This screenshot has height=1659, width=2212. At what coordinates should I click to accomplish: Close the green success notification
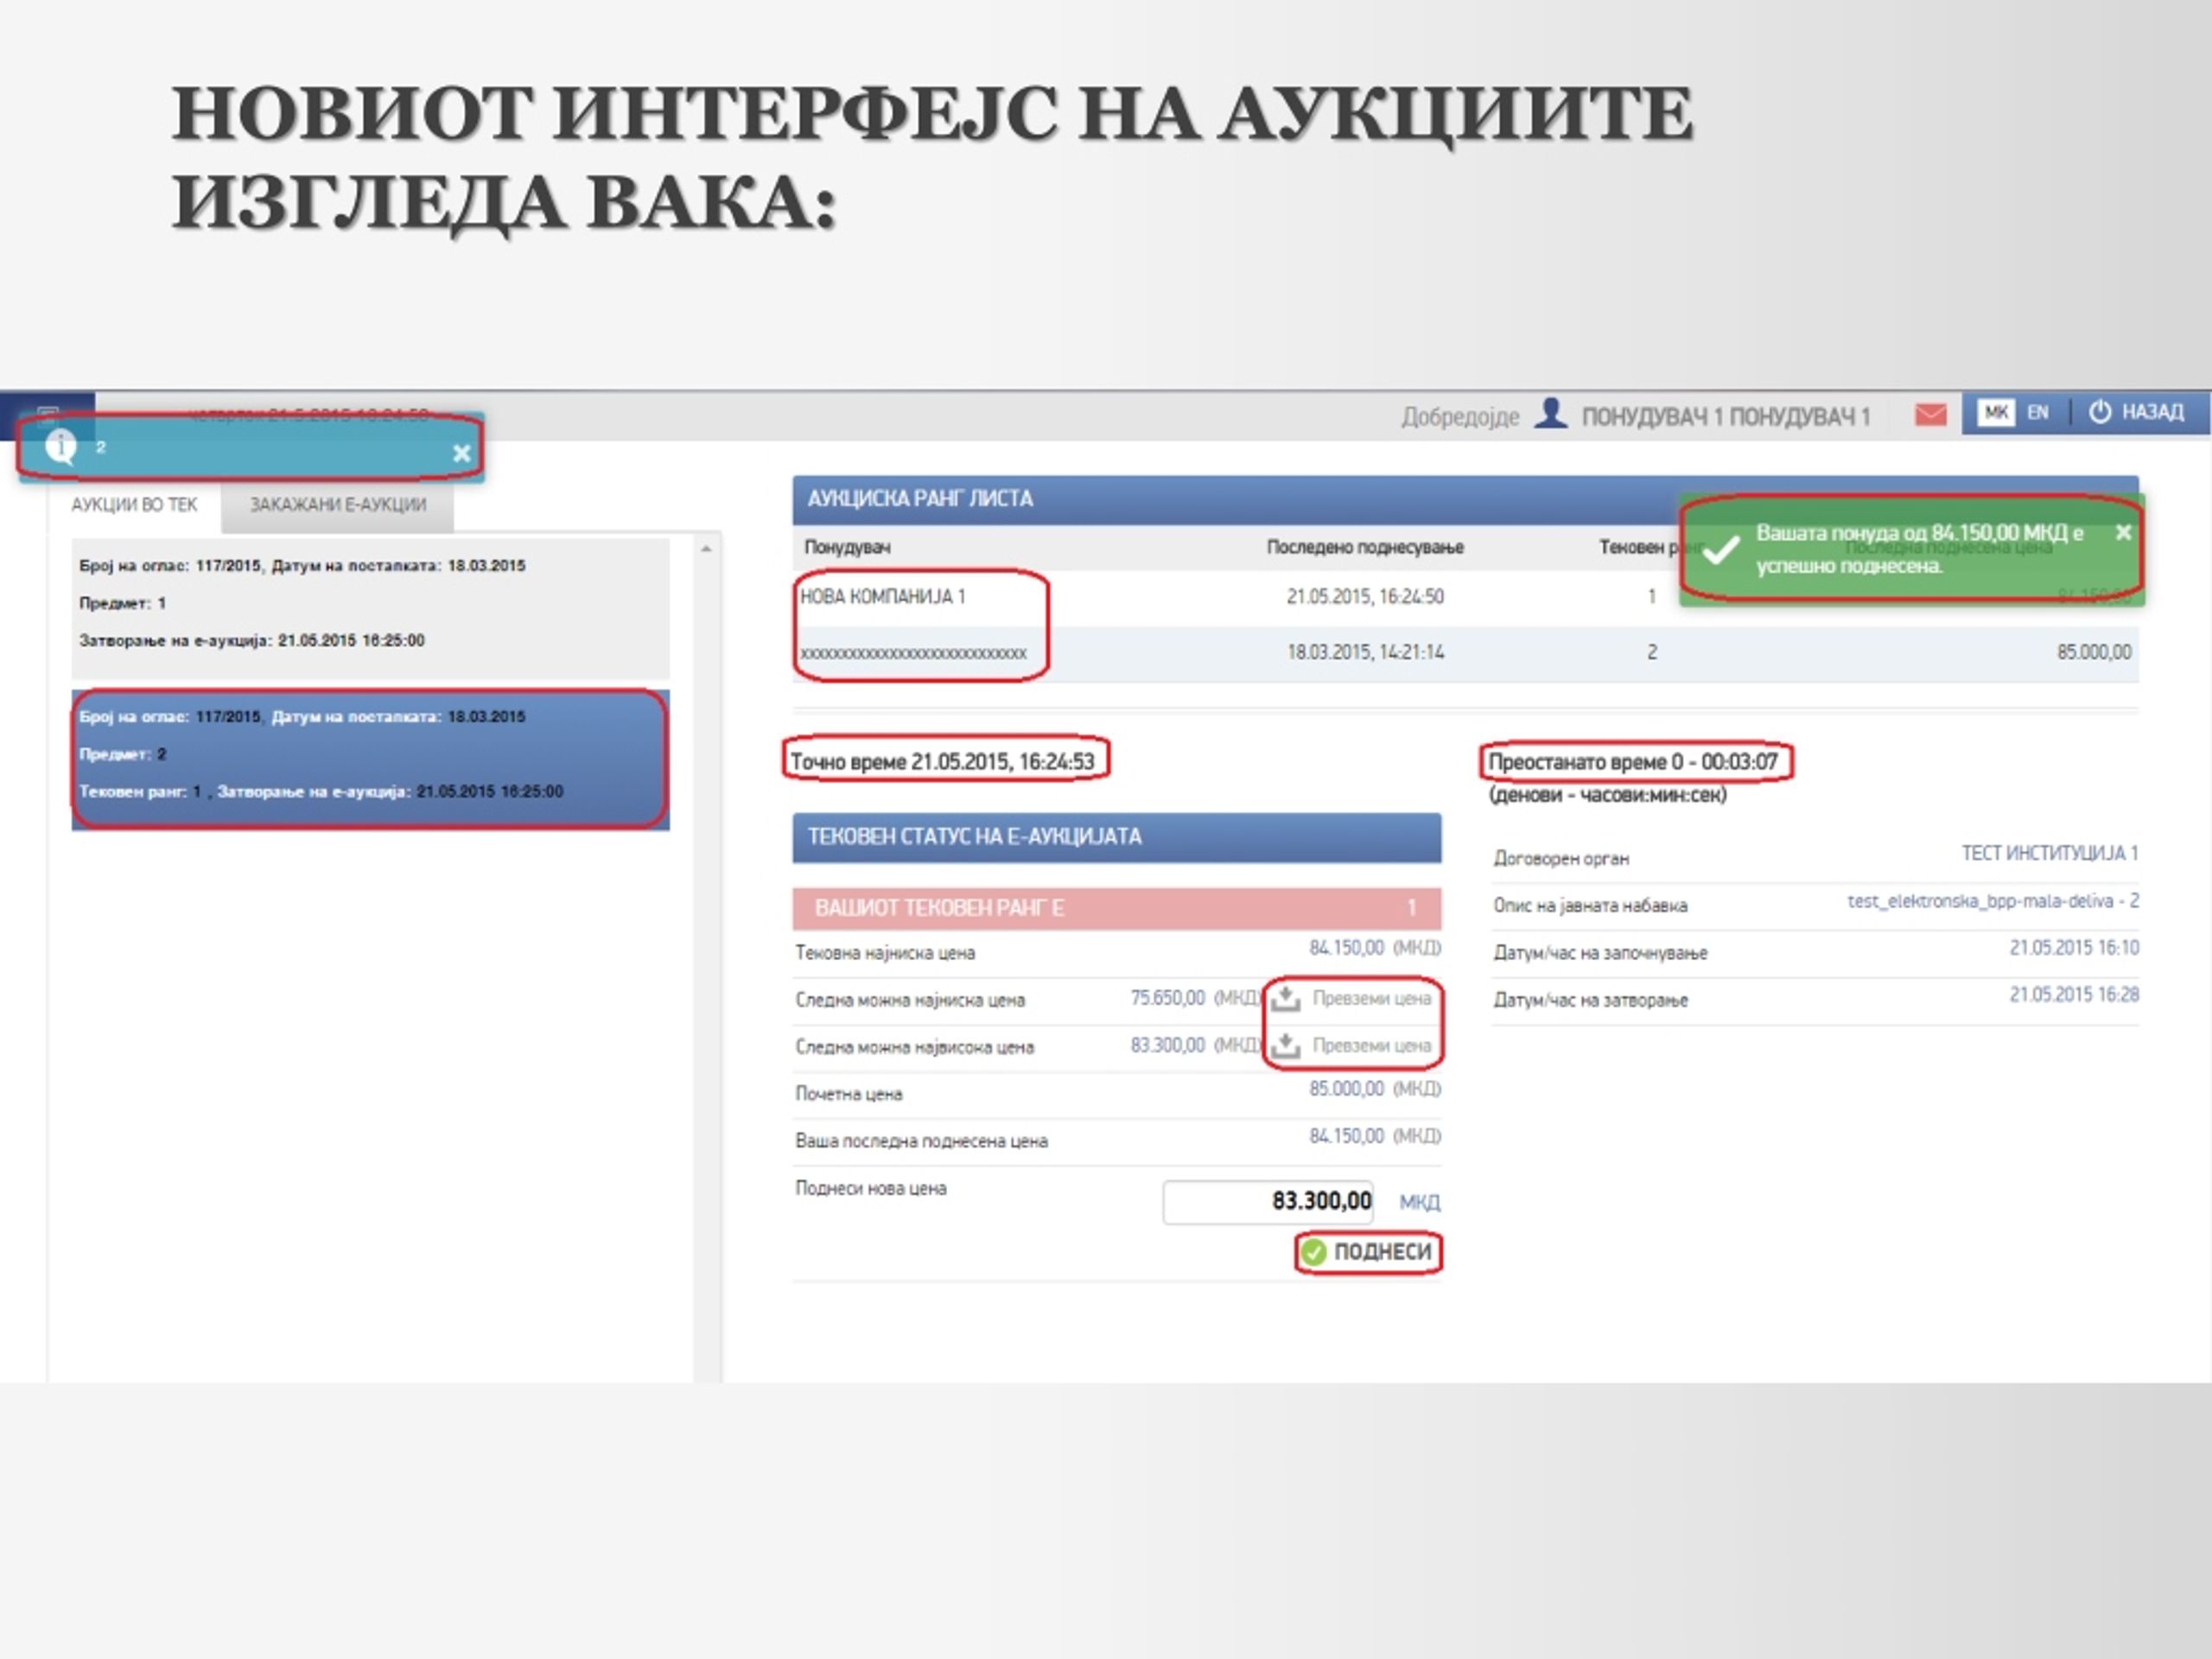tap(2123, 533)
